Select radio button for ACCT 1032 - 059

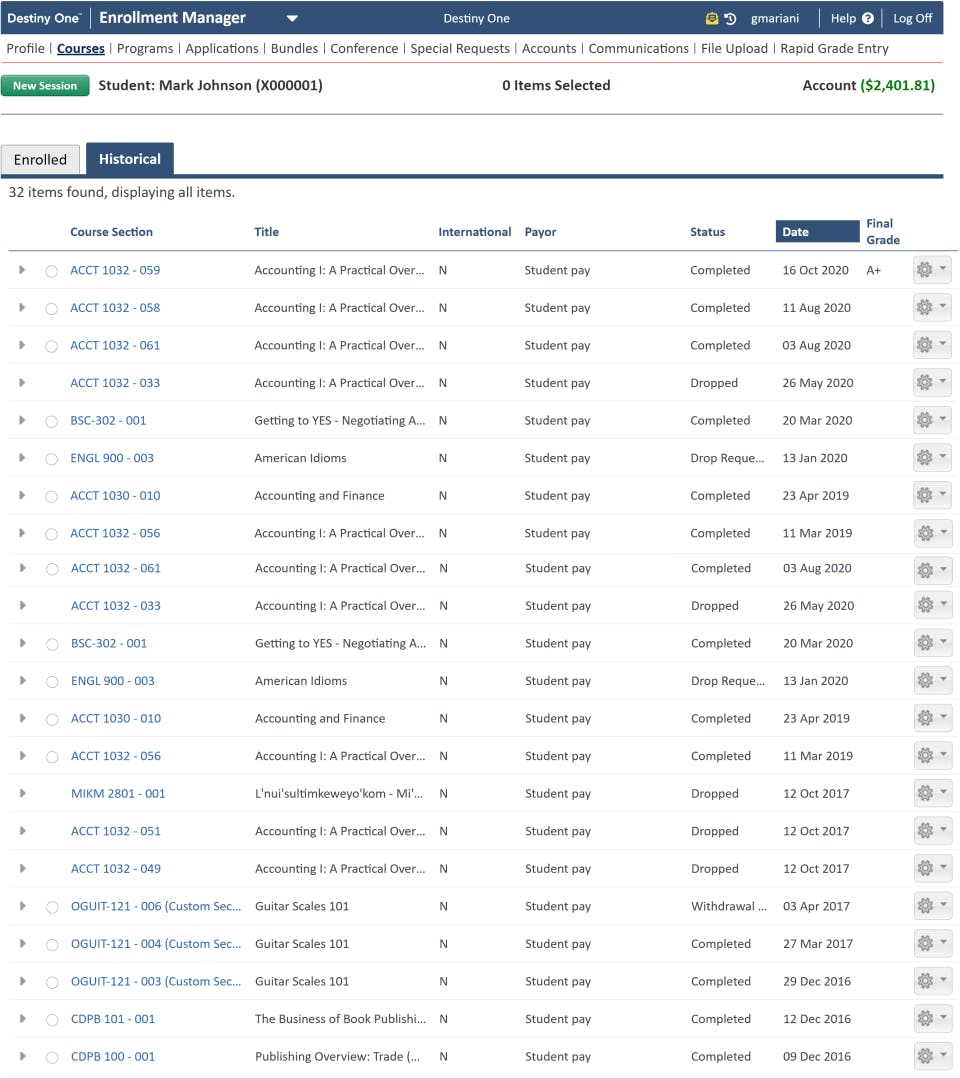point(52,271)
